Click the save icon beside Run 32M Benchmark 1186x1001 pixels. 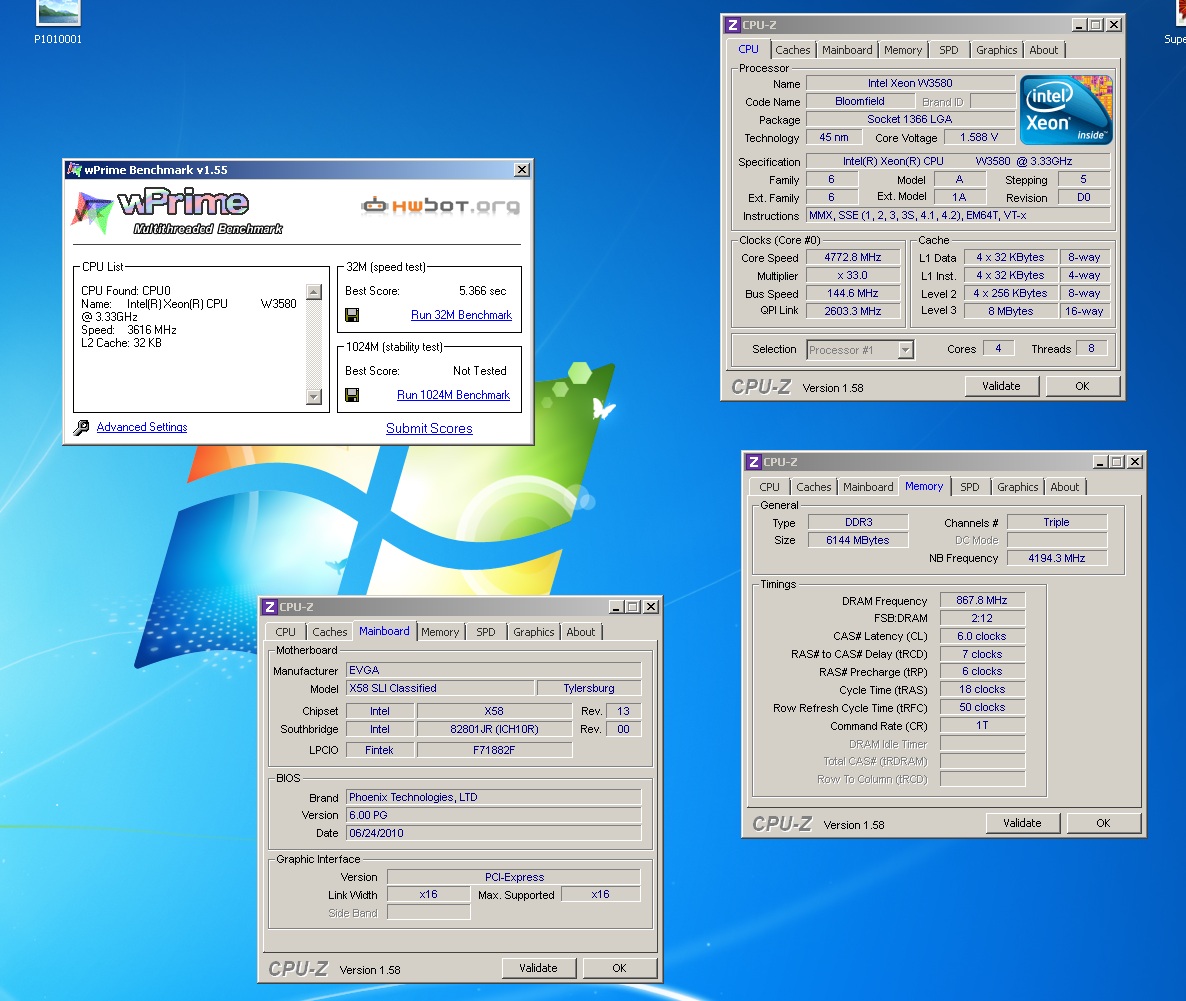352,315
